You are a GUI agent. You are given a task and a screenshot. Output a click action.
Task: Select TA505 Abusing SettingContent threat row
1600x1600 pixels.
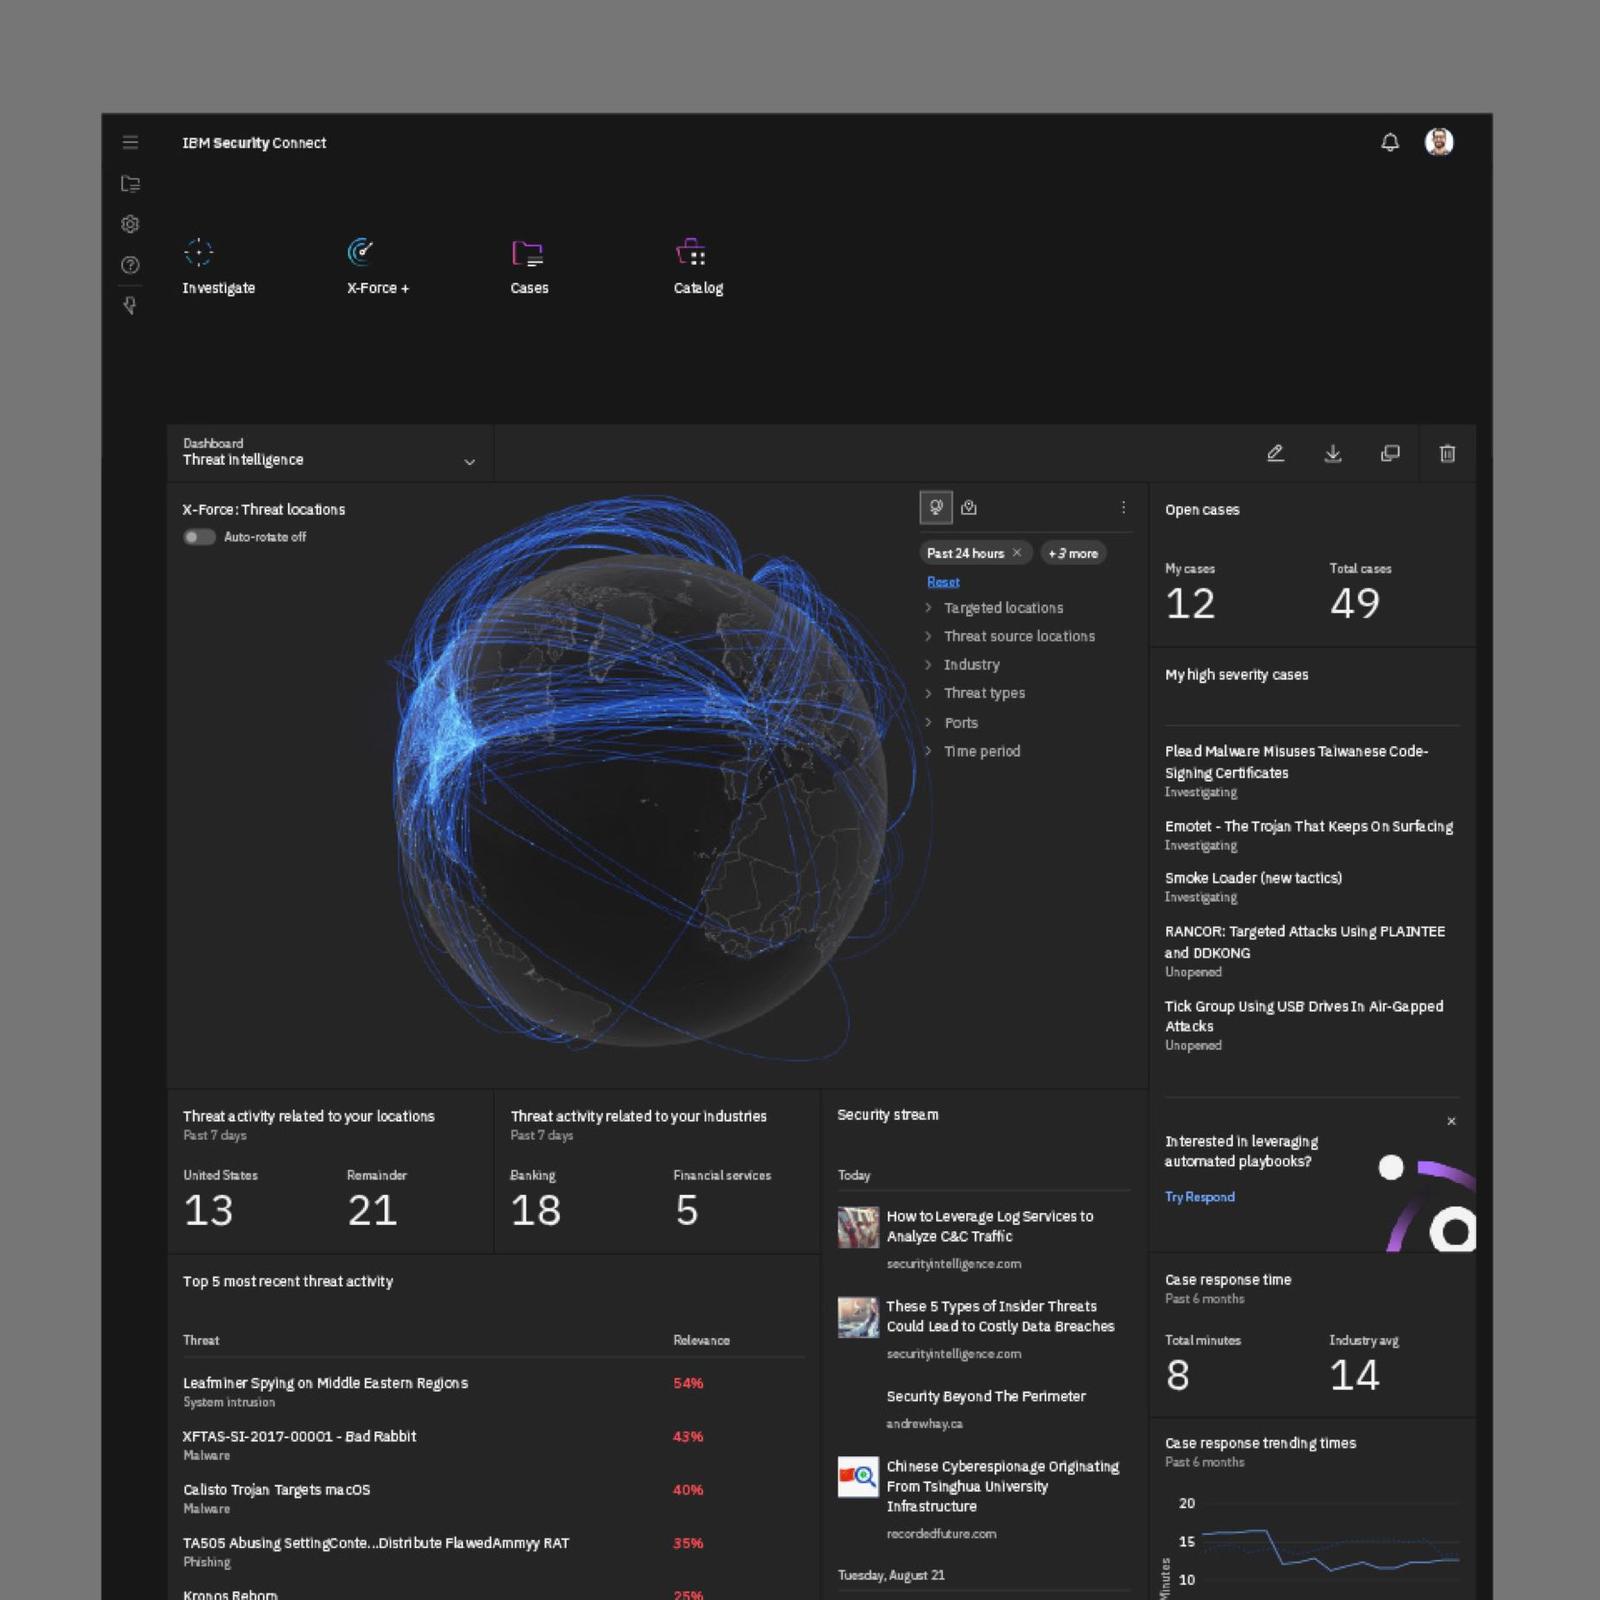coord(376,1543)
